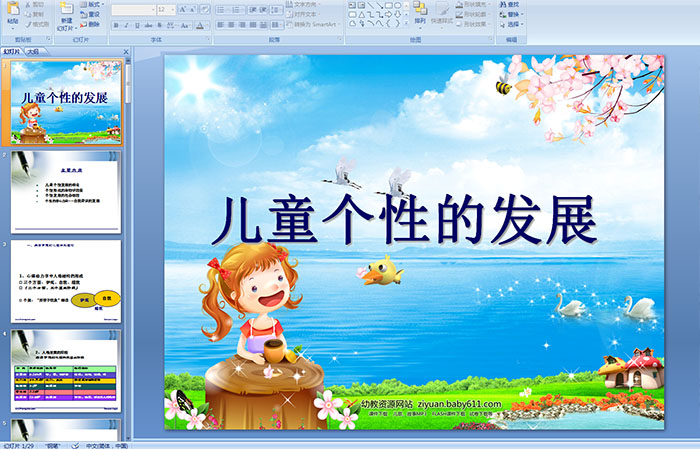Open the Line Spacing menu
Screen dimensions: 700x449
tap(276, 10)
